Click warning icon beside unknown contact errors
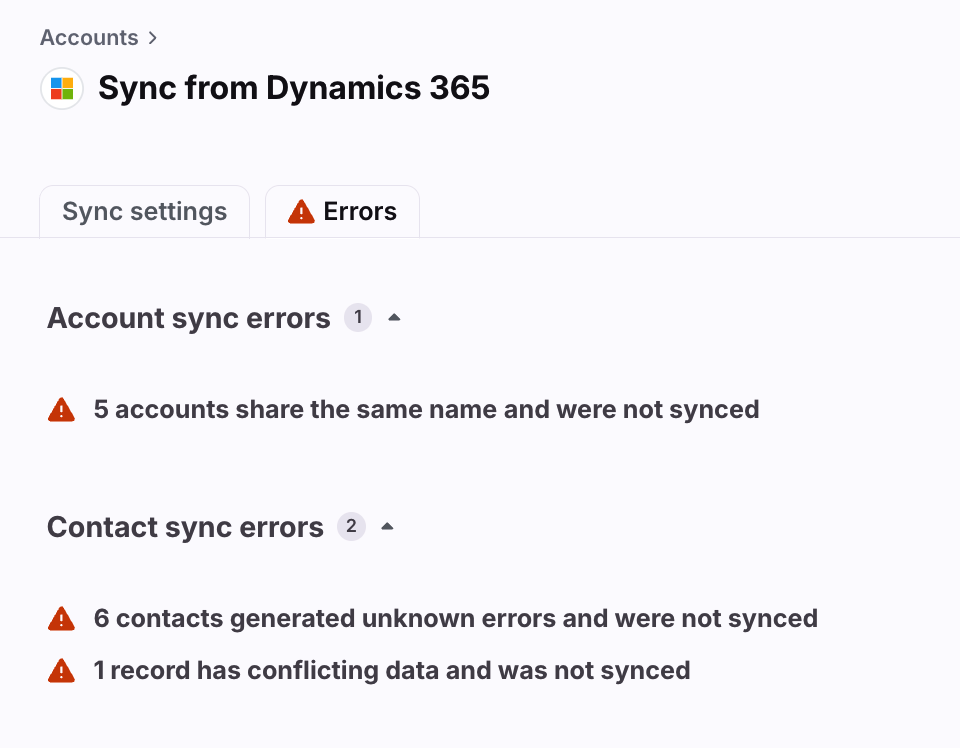This screenshot has width=960, height=748. pyautogui.click(x=61, y=619)
